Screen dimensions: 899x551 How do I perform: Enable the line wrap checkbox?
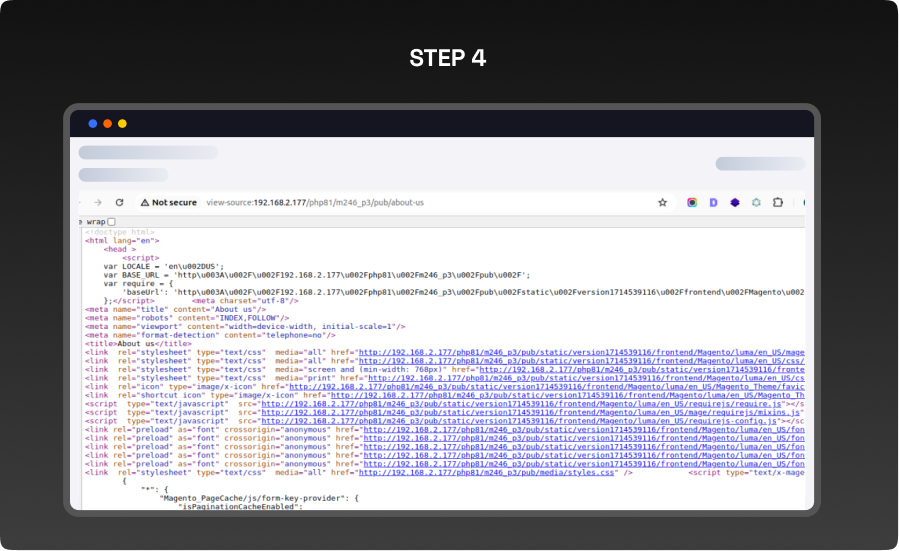pos(111,222)
